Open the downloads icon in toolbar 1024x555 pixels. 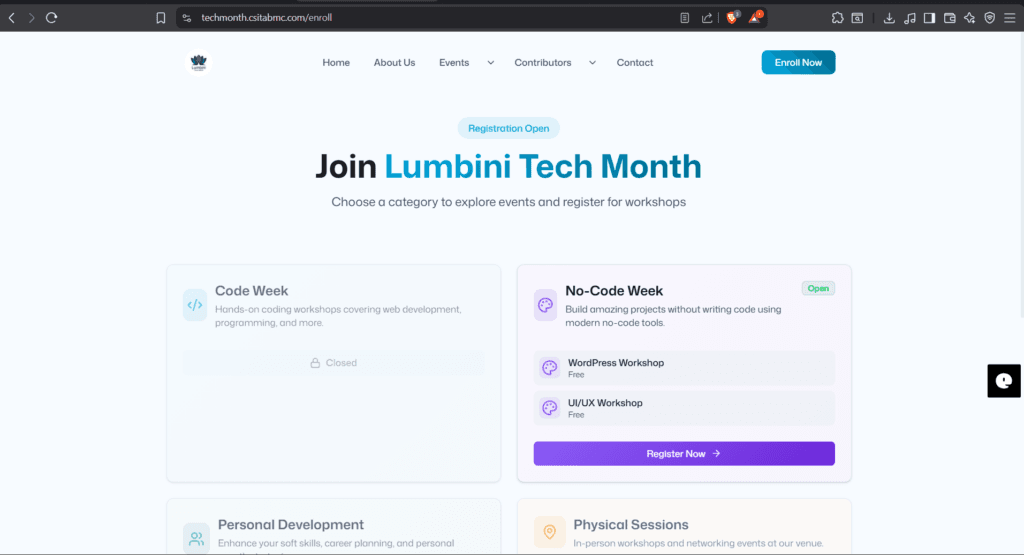889,18
